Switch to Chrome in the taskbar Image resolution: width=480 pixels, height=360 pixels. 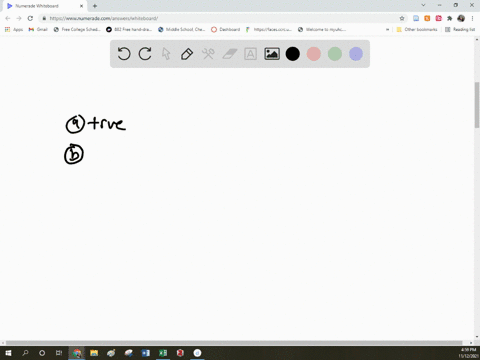click(x=77, y=353)
